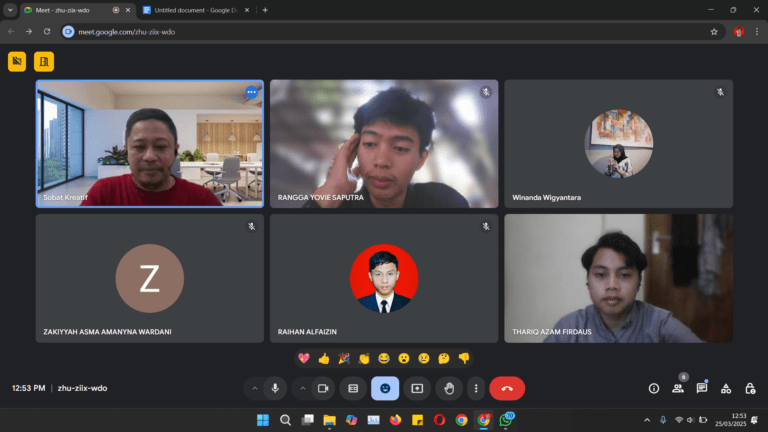Select THARIQ AZAM FIRDAUS video tile
This screenshot has width=768, height=432.
619,278
